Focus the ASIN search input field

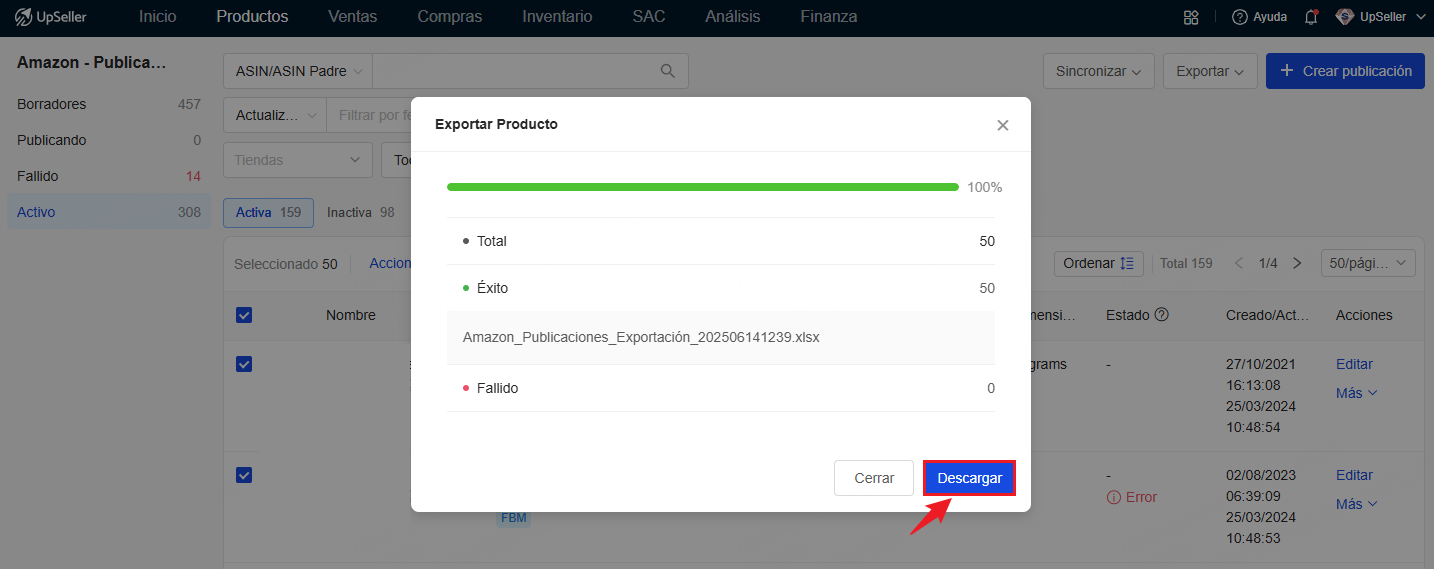(515, 71)
